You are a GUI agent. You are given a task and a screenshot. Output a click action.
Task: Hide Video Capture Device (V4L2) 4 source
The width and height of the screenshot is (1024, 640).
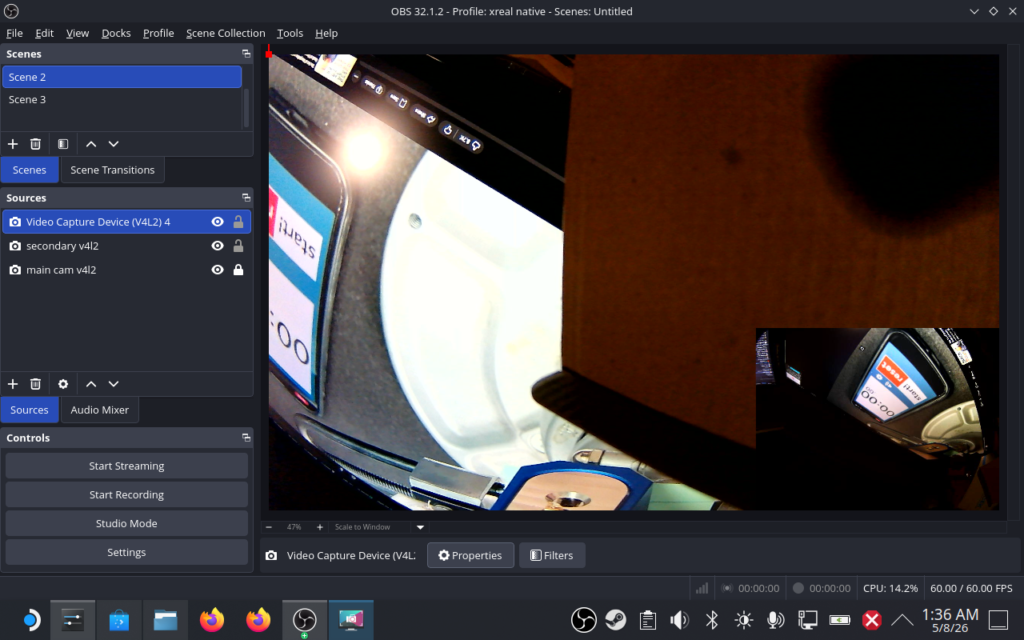[x=217, y=222]
